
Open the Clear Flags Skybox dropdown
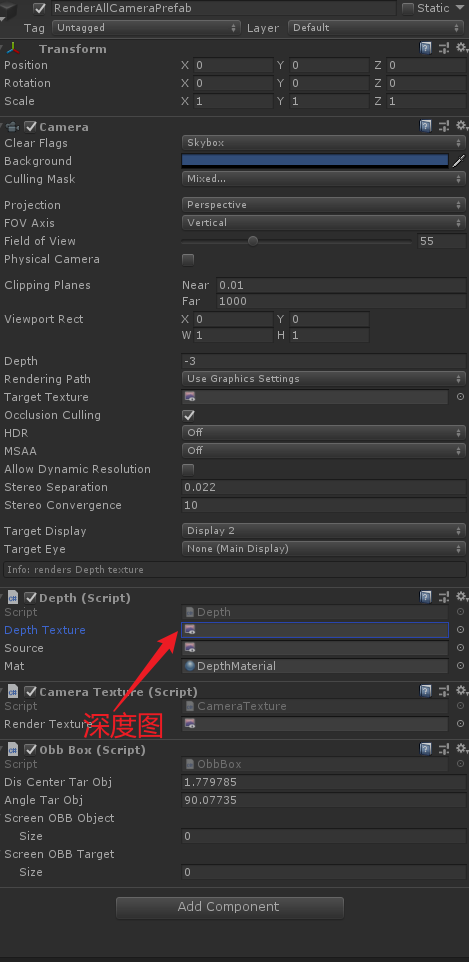324,142
